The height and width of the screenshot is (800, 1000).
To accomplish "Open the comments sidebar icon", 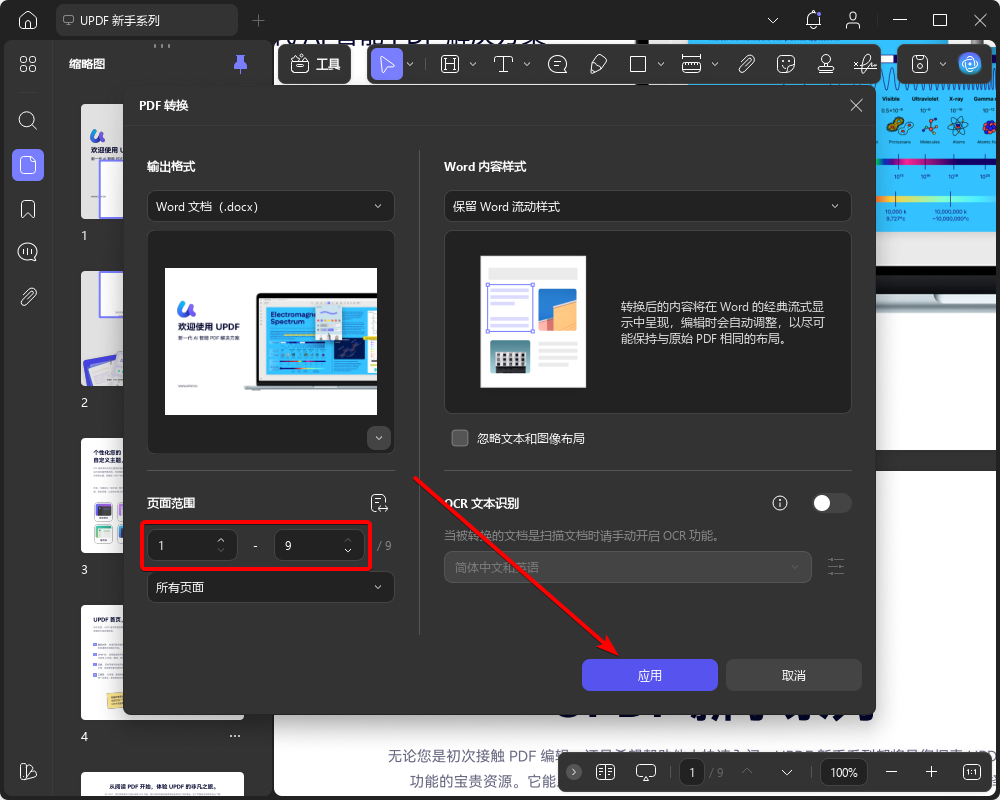I will click(x=27, y=252).
